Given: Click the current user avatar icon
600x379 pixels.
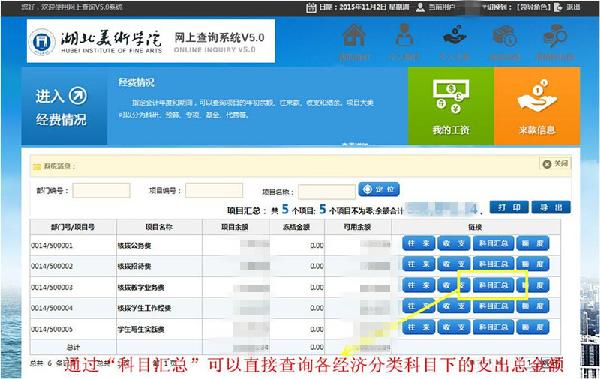Looking at the screenshot, I should [420, 7].
